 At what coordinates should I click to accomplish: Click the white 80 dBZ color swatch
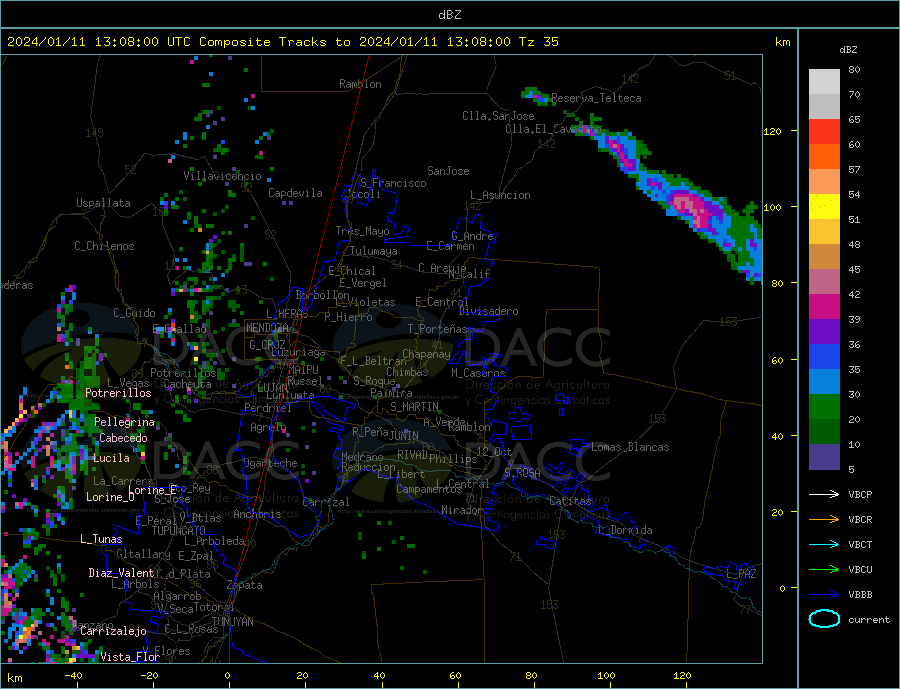click(x=824, y=82)
